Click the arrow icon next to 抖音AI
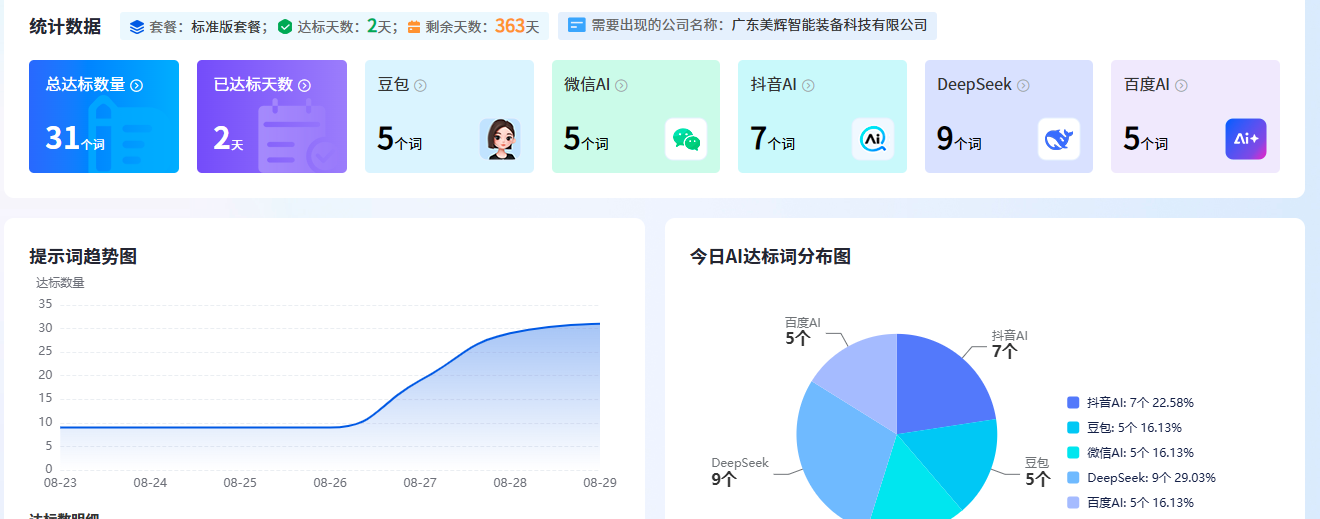The height and width of the screenshot is (519, 1320). 808,86
